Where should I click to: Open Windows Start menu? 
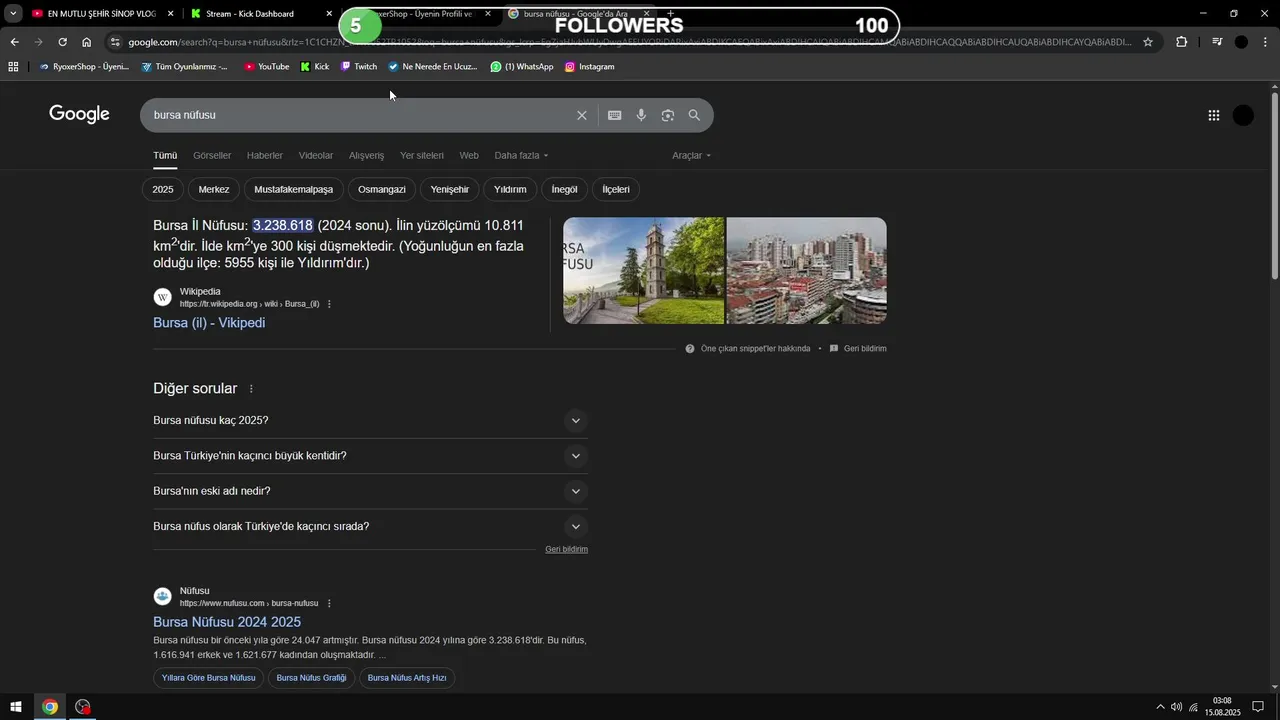click(x=16, y=707)
